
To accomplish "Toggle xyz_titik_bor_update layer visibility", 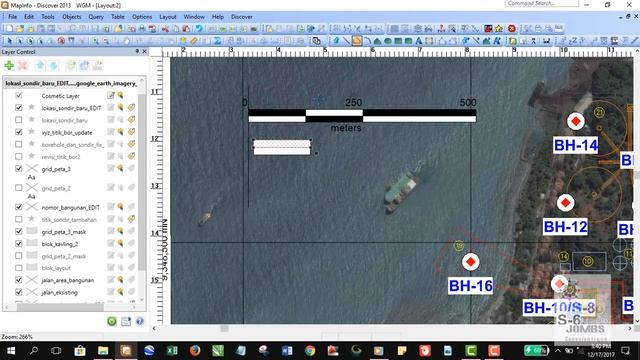I will [x=18, y=132].
